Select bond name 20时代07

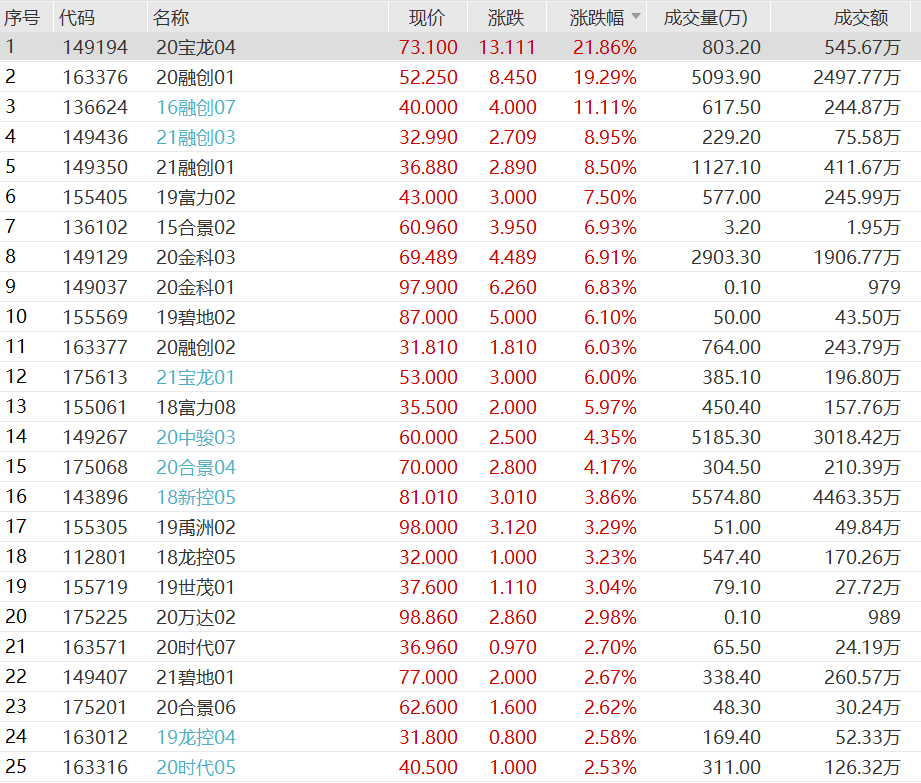point(196,647)
